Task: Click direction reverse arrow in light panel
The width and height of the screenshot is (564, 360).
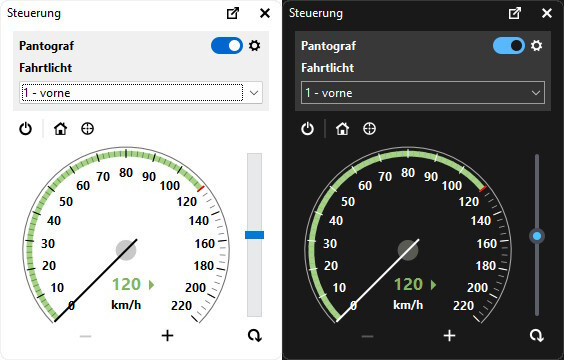Action: click(x=255, y=335)
